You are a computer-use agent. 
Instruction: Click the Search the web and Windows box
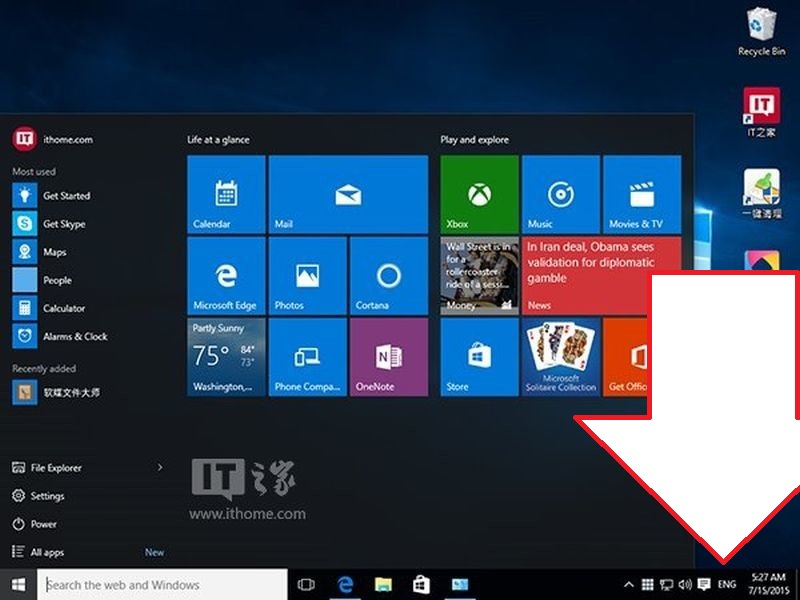[x=162, y=584]
